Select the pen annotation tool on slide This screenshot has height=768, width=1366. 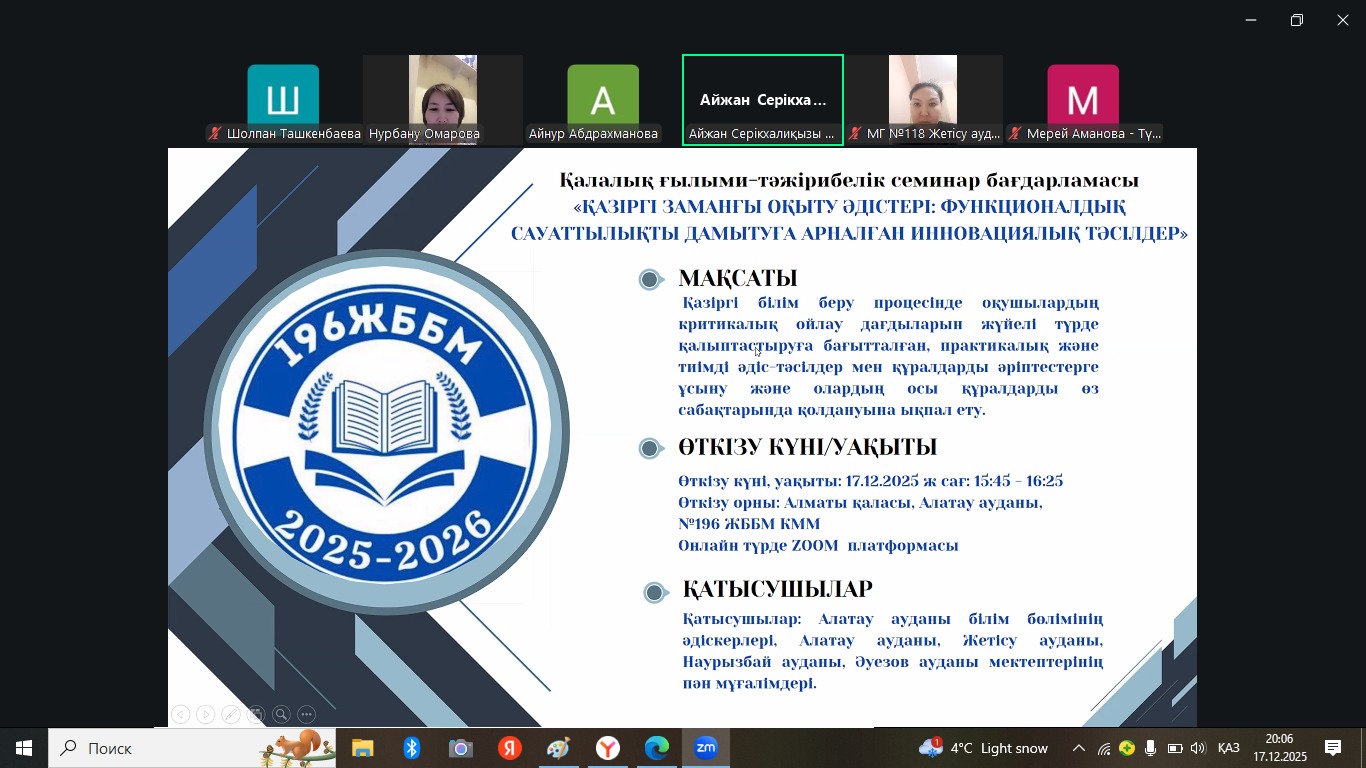pos(231,714)
